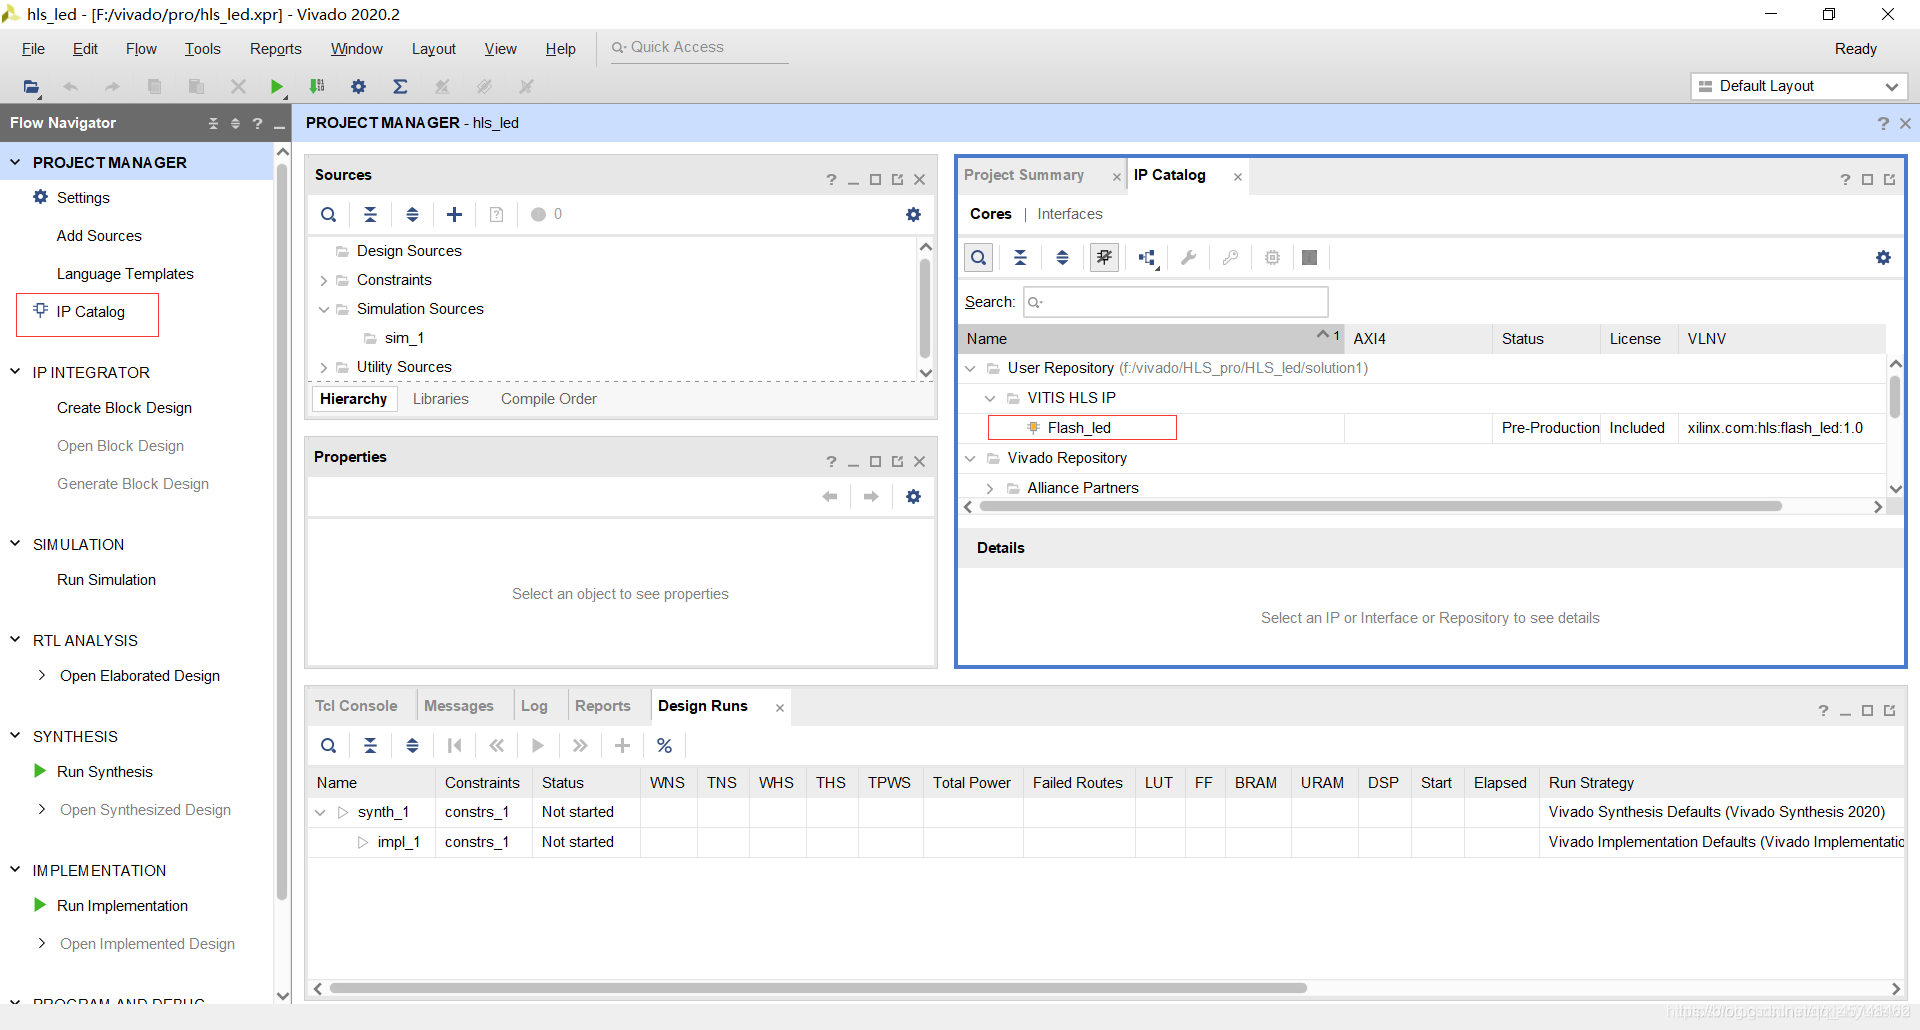1920x1030 pixels.
Task: Switch to Compile Order tab
Action: click(549, 399)
